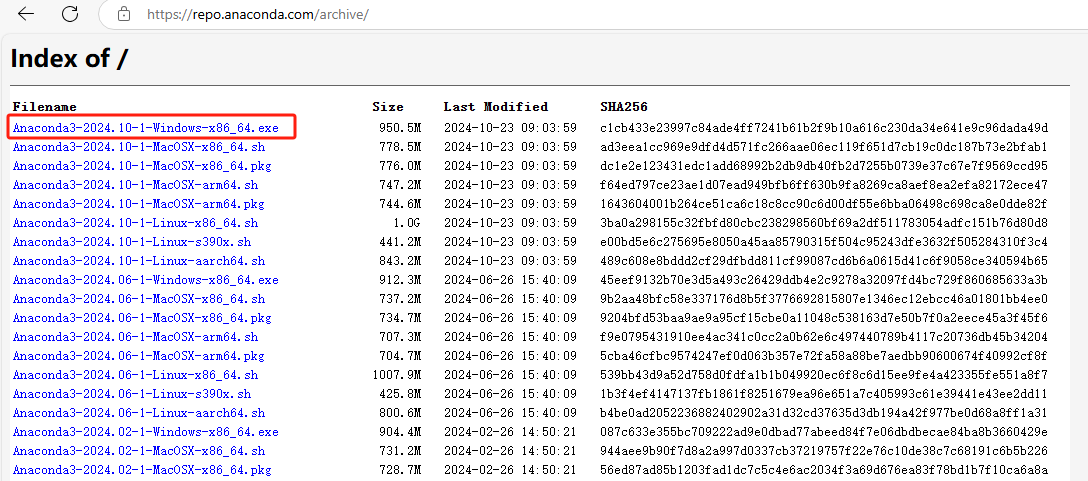Go back using the browser back arrow
1088x481 pixels.
[x=26, y=14]
